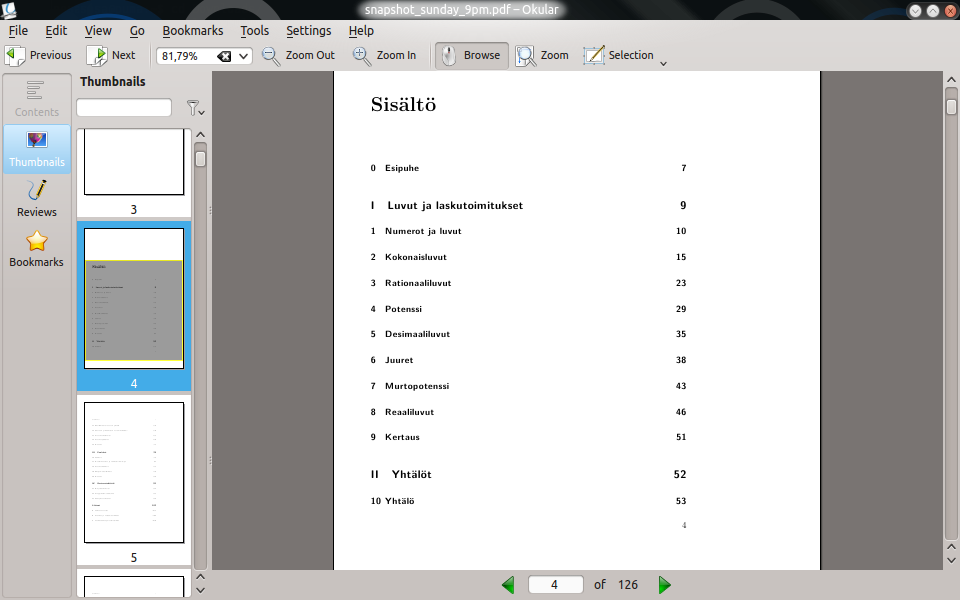960x600 pixels.
Task: Open the Reviews sidebar panel
Action: coord(37,199)
